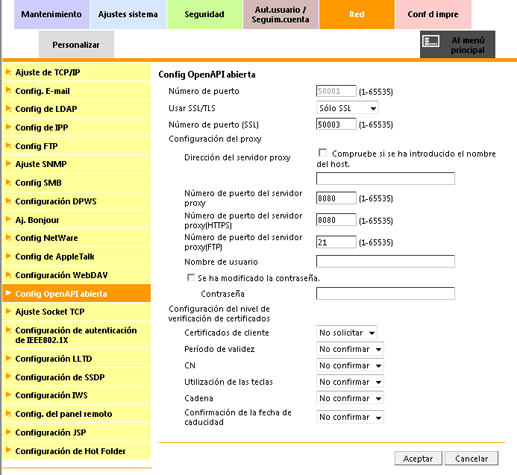
Task: Enable the proxy host name check checkbox
Action: click(x=322, y=153)
